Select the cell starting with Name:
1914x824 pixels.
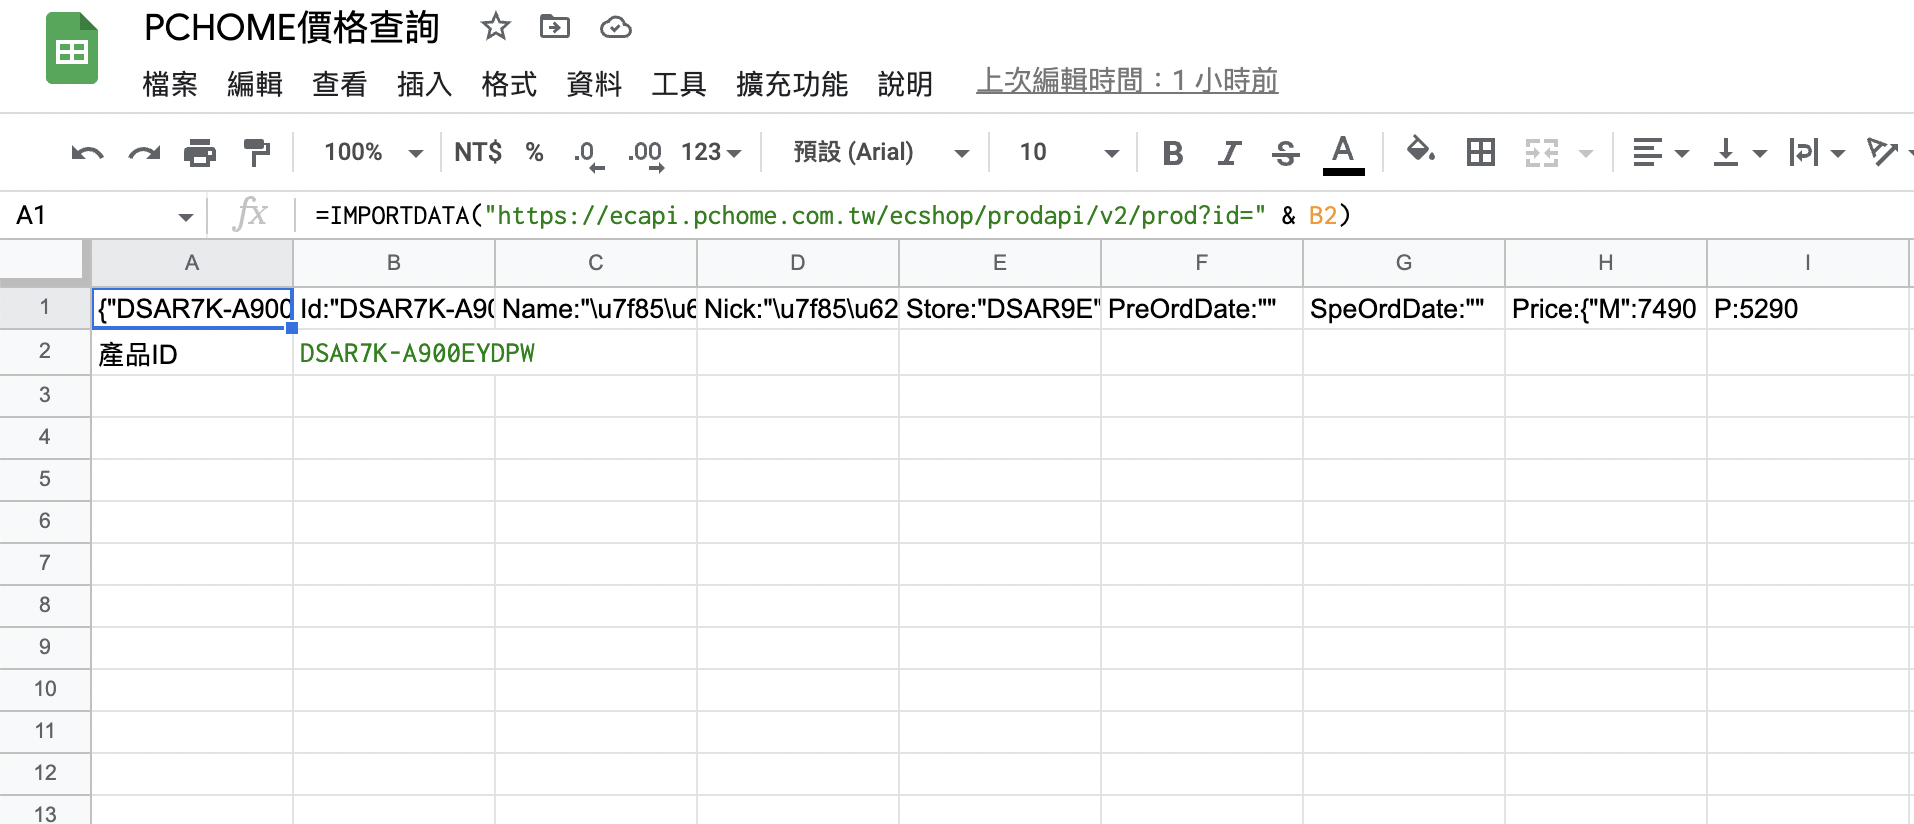(x=596, y=308)
